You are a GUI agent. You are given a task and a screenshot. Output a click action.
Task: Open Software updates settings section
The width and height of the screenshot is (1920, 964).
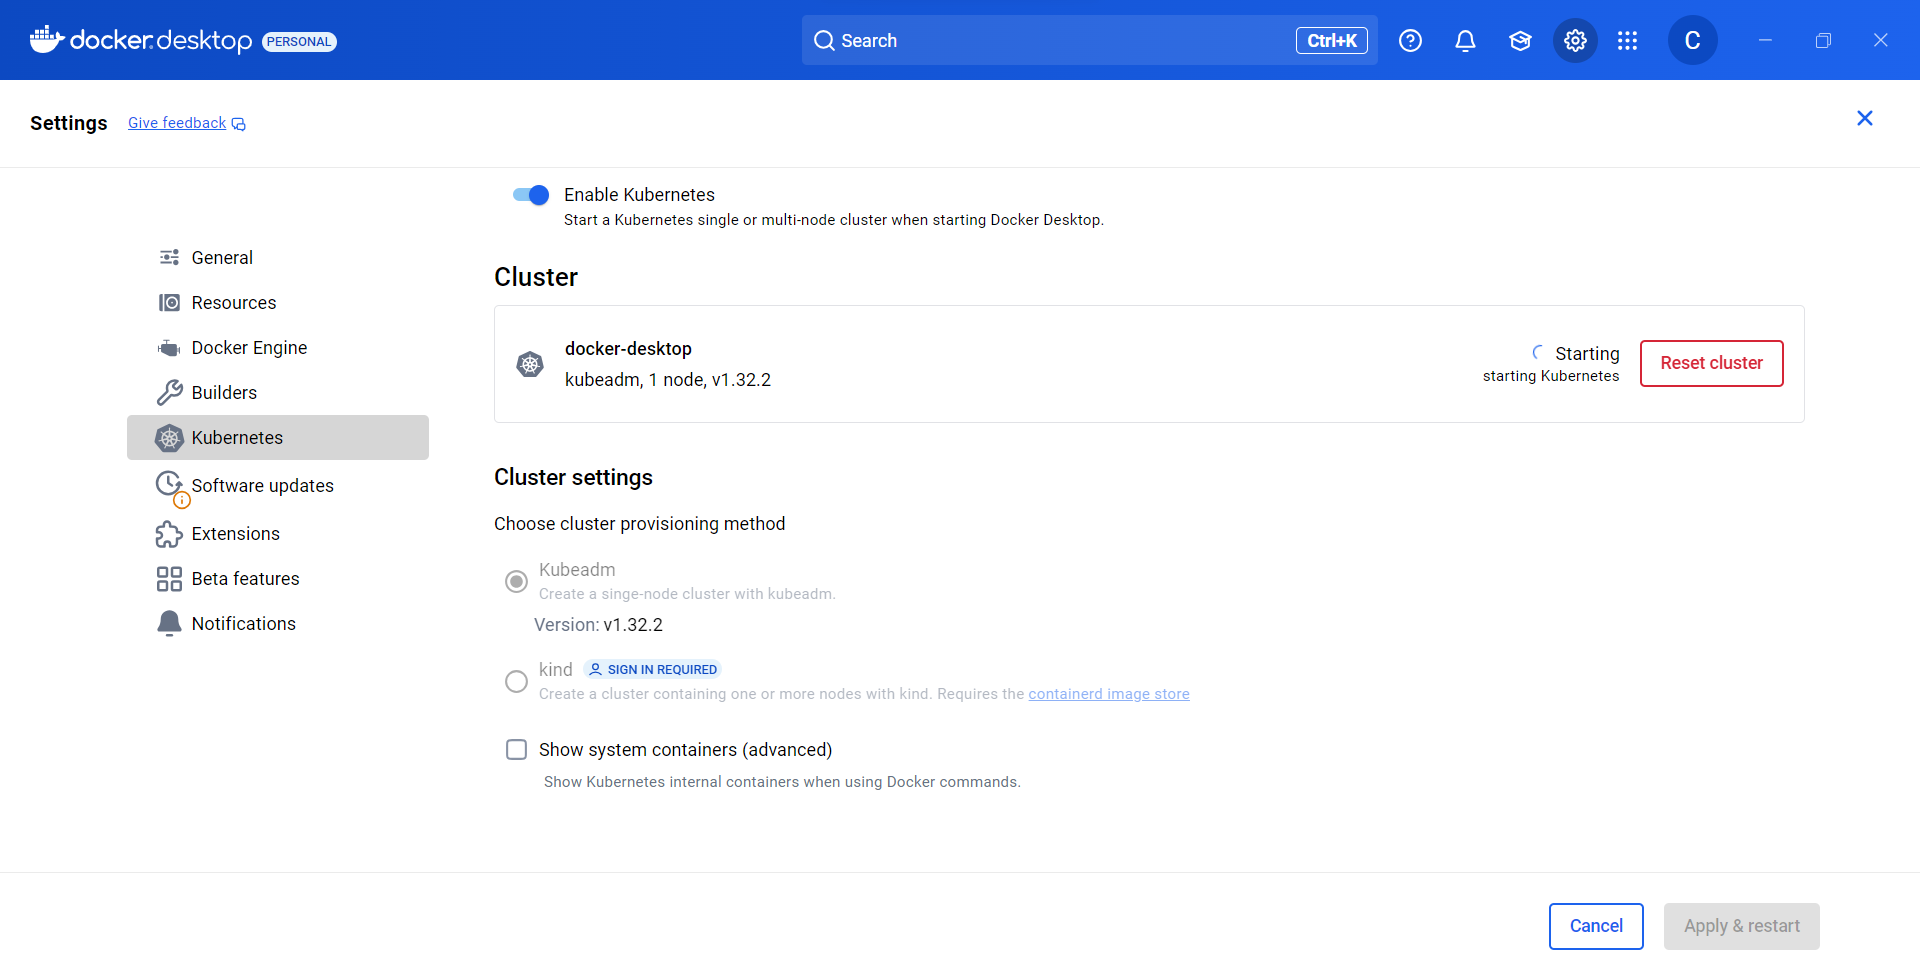point(278,486)
